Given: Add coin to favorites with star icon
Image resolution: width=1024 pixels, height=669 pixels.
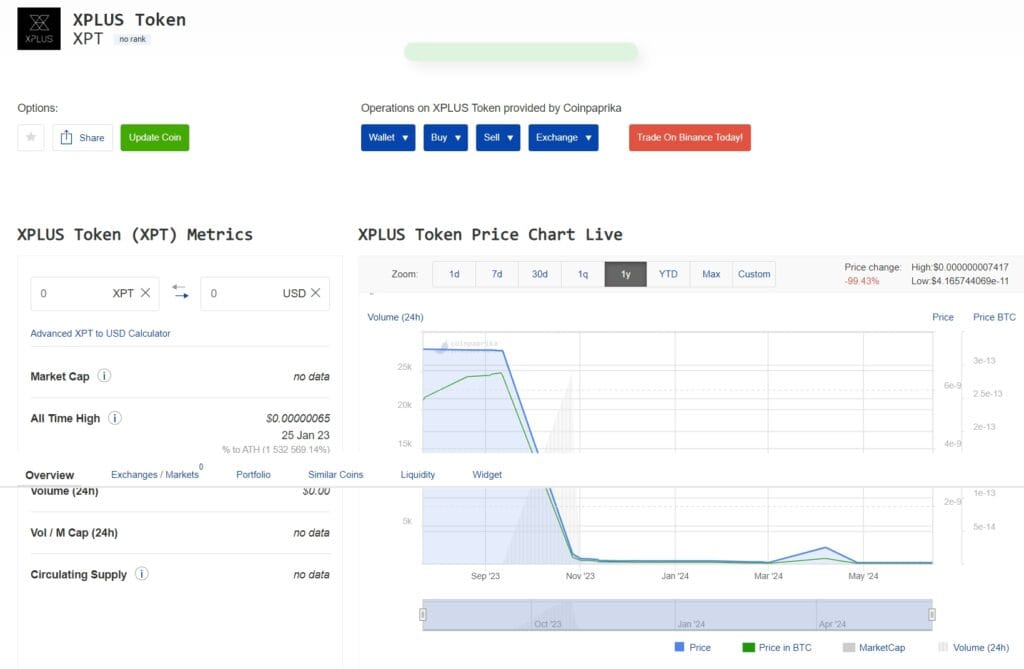Looking at the screenshot, I should click(31, 137).
